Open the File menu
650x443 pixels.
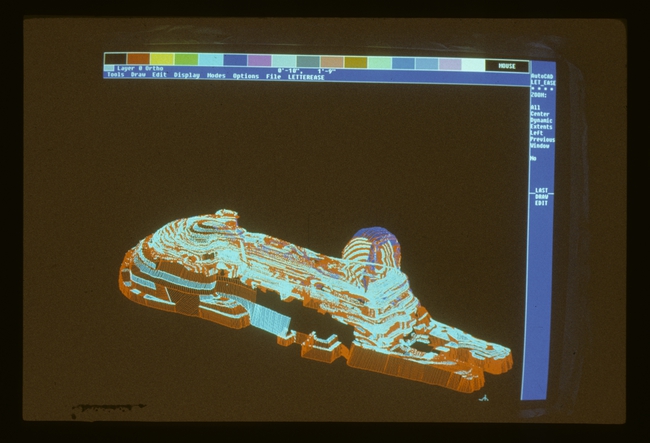[x=273, y=76]
